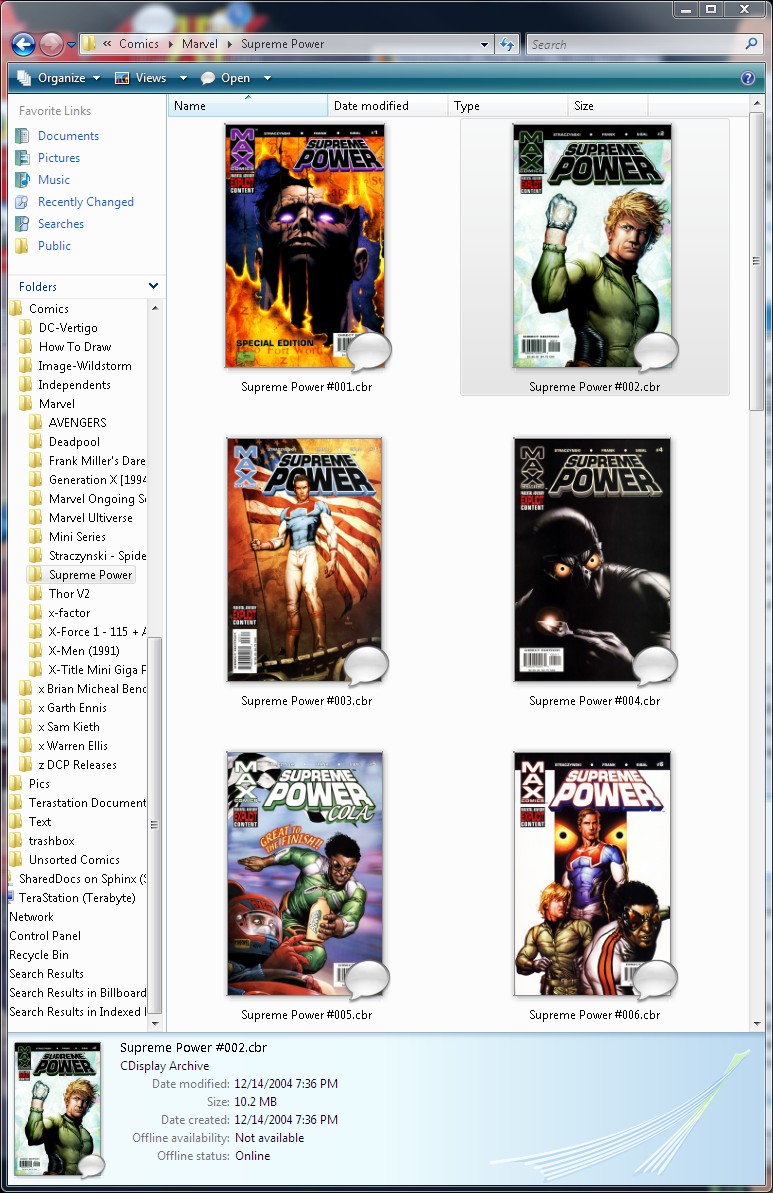Viewport: 773px width, 1193px height.
Task: Click the Refresh button in address bar
Action: point(507,44)
